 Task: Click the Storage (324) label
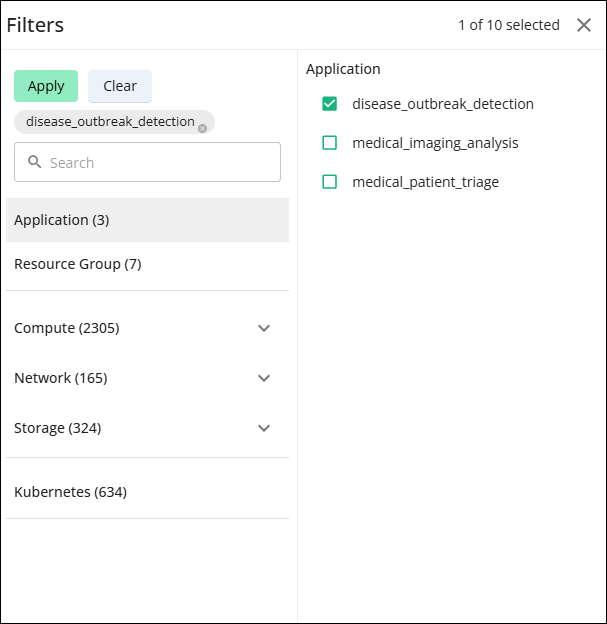point(58,428)
